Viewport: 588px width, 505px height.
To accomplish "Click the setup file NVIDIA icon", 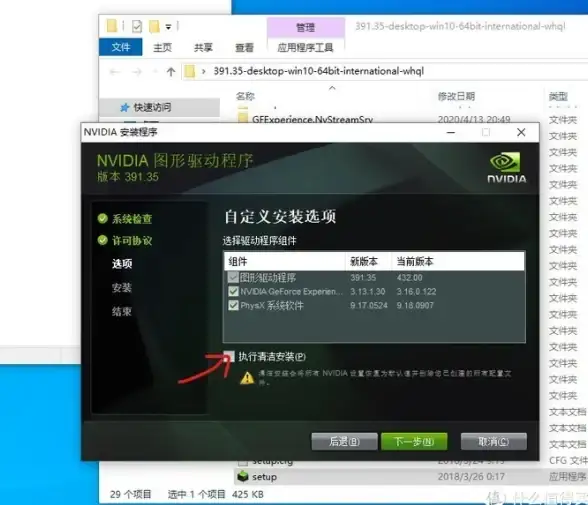I will coord(243,477).
